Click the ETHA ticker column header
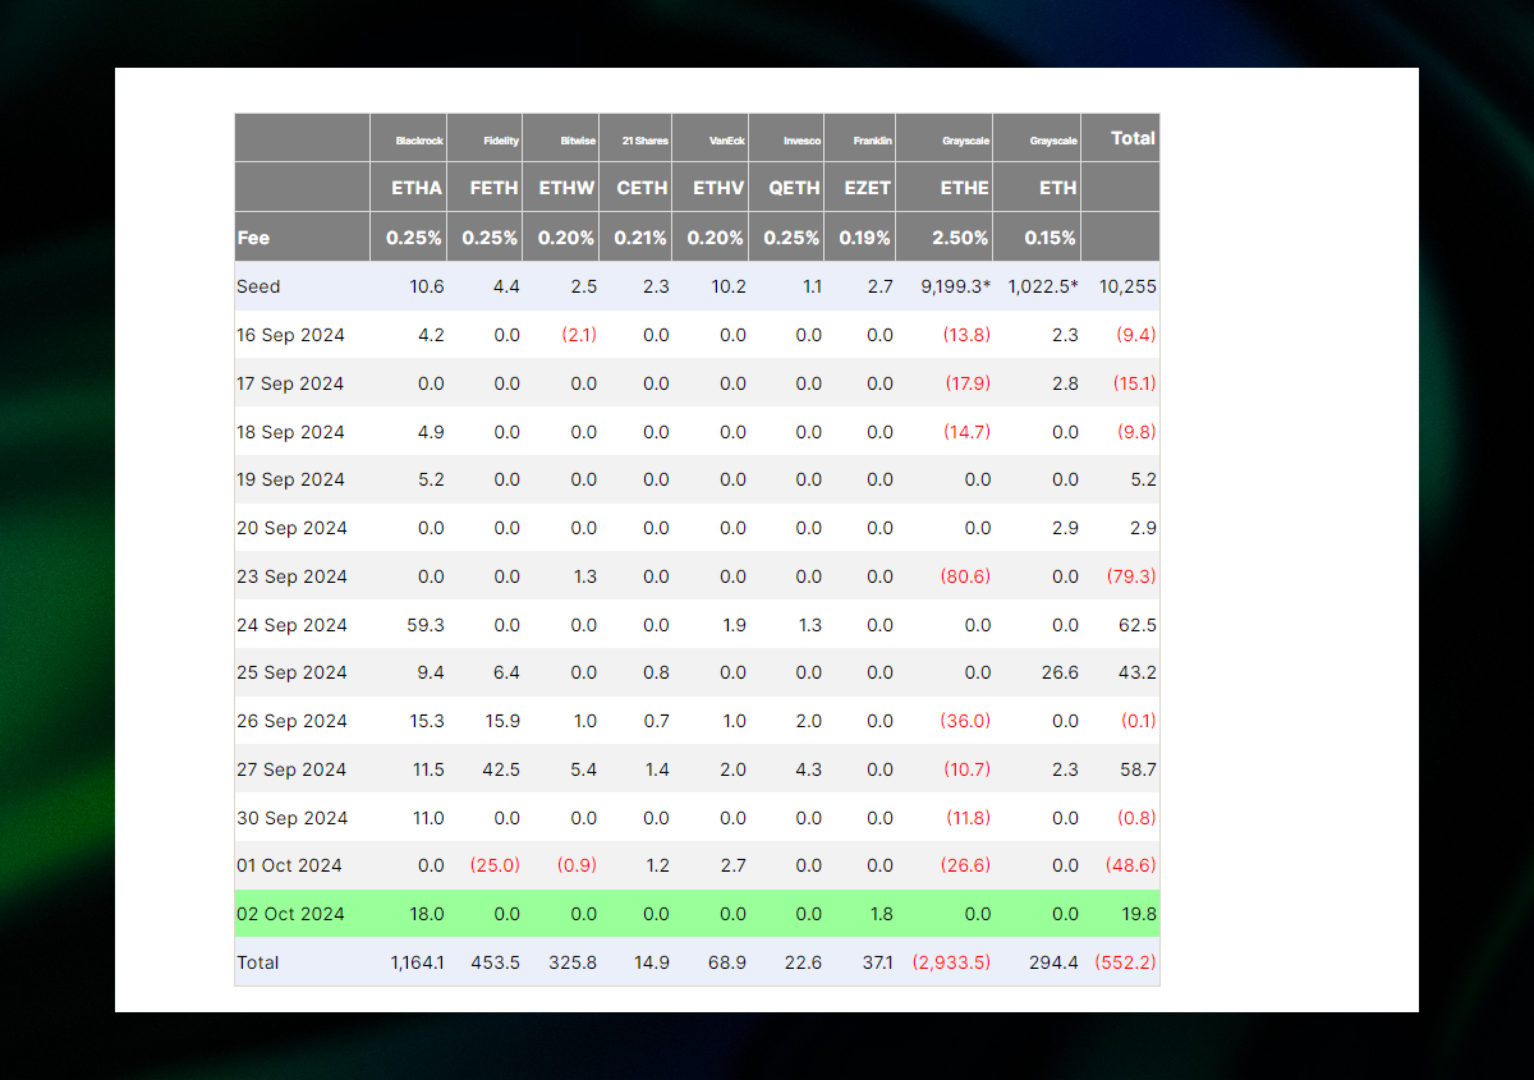This screenshot has width=1534, height=1080. click(416, 188)
